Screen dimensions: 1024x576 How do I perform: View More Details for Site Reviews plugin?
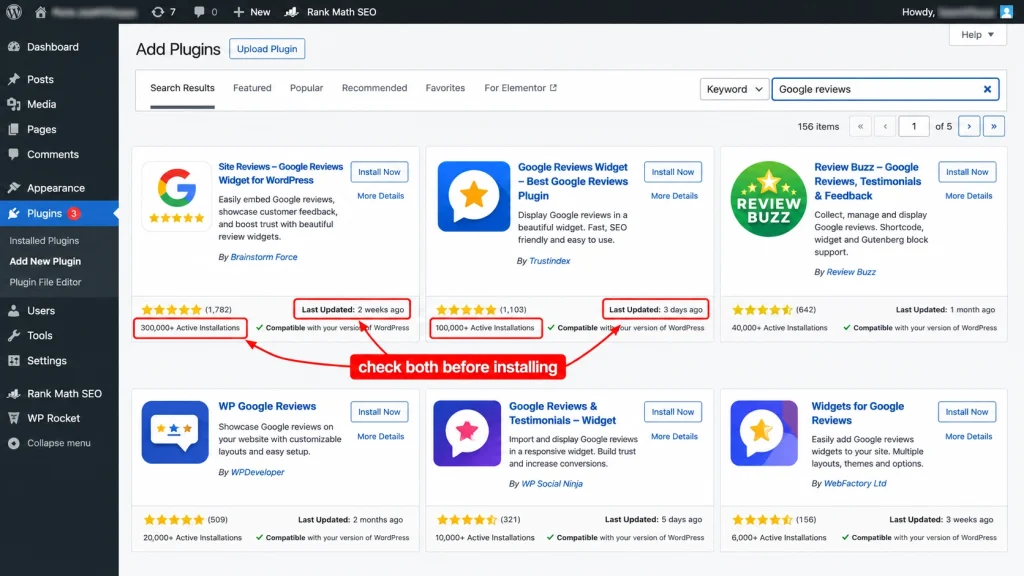tap(381, 196)
